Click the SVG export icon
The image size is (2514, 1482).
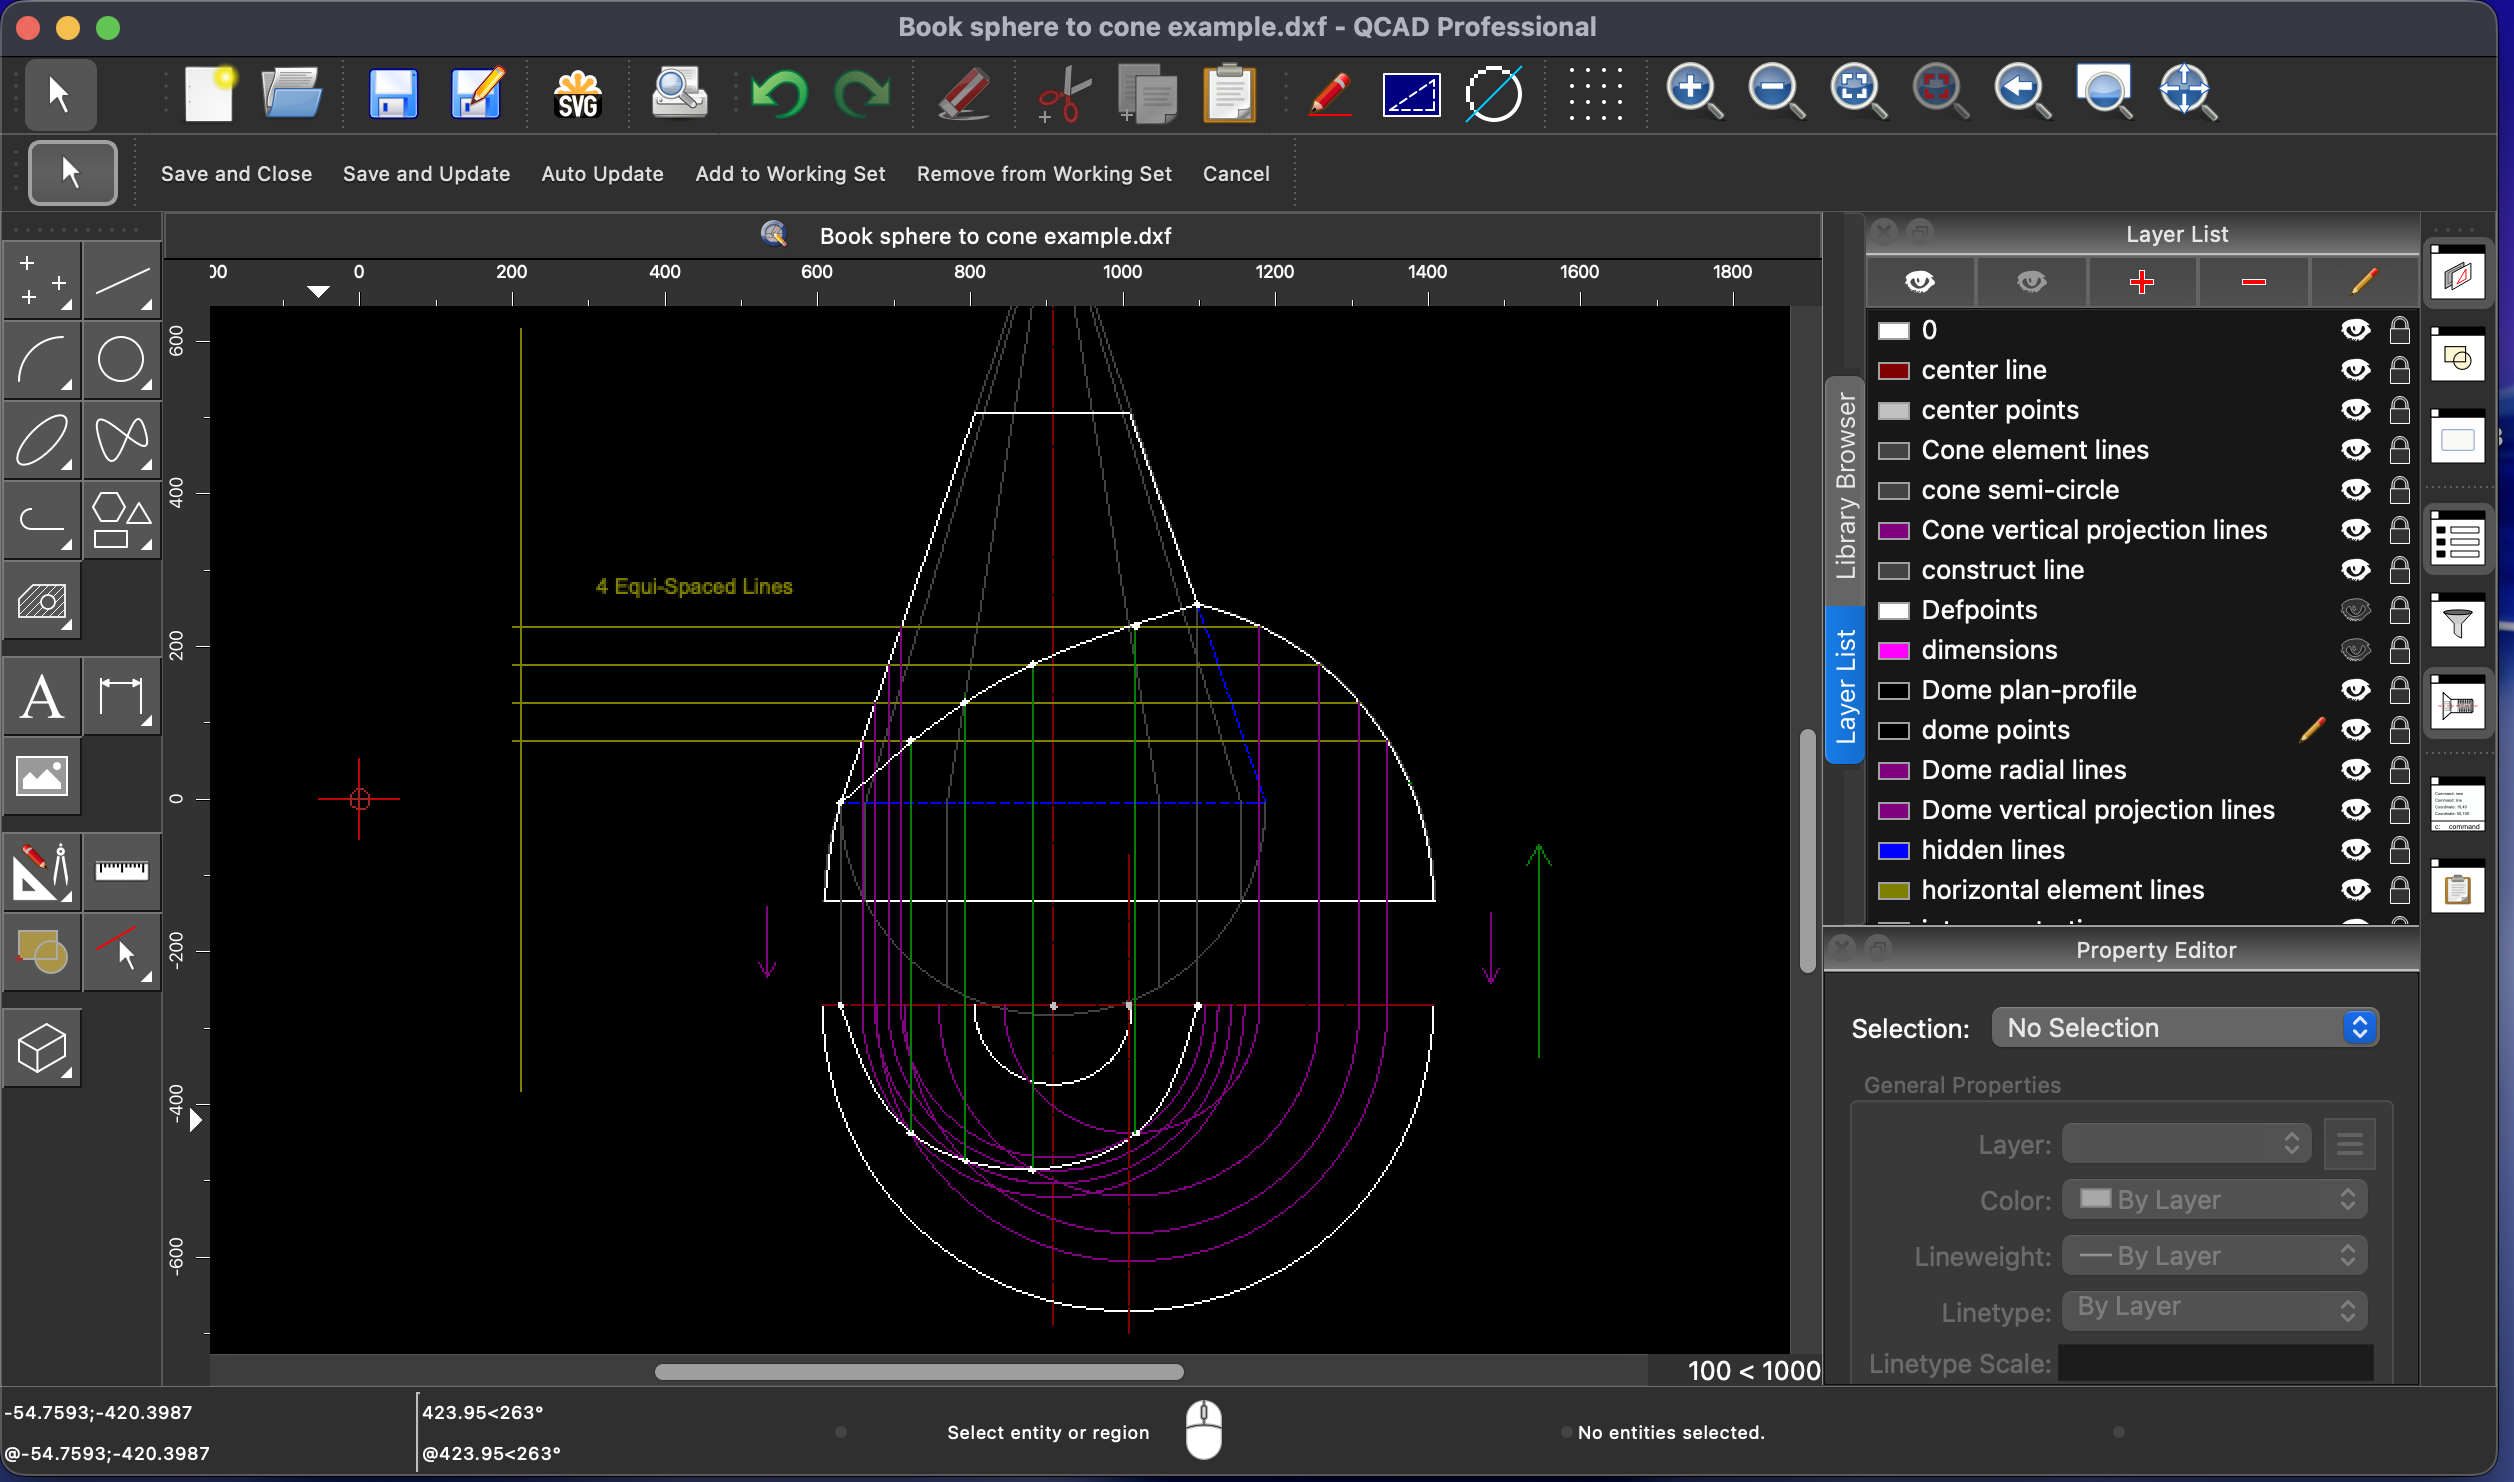(x=577, y=94)
